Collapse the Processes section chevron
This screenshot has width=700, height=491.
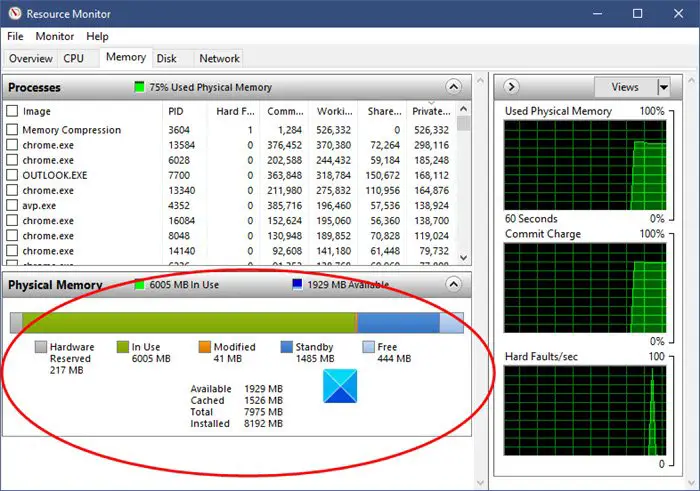click(x=453, y=87)
